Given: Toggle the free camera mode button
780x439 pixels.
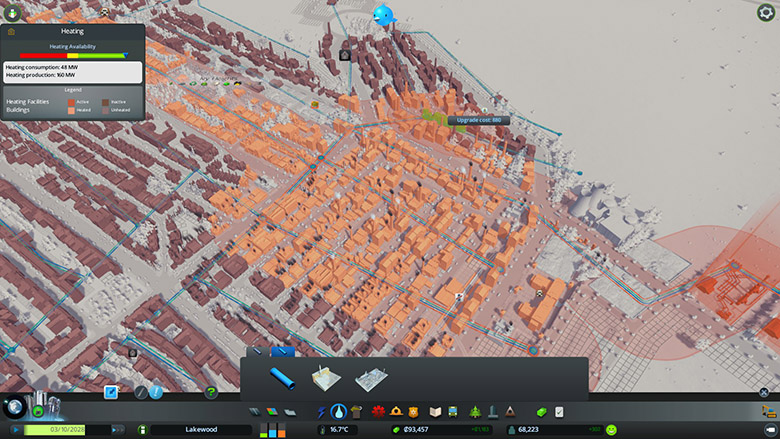Looking at the screenshot, I should [x=770, y=430].
